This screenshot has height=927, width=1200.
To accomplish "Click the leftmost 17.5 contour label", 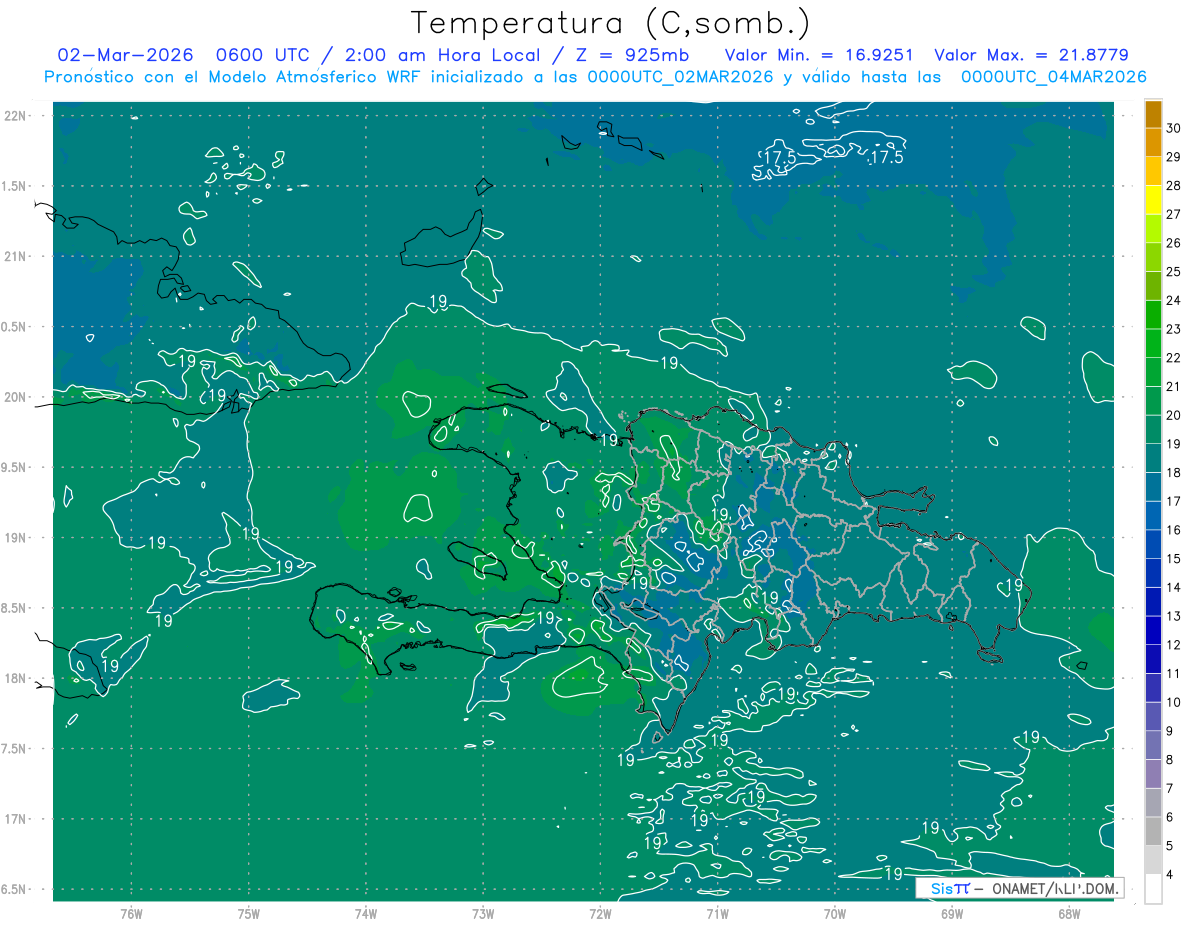I will point(779,157).
